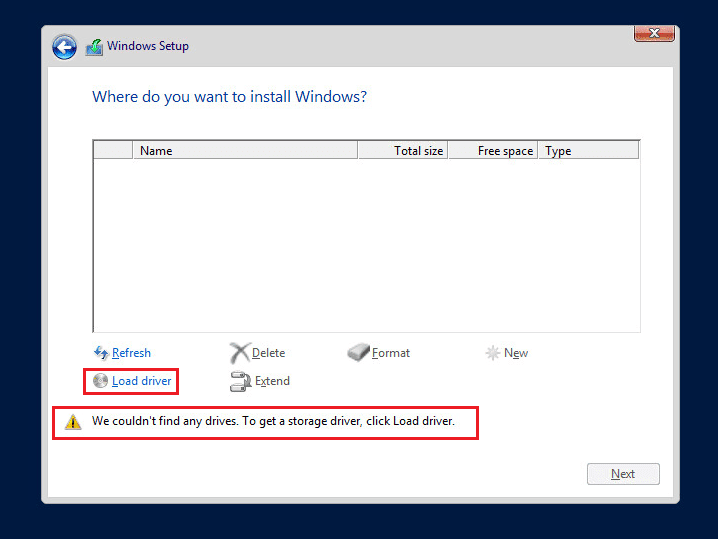Sort by the Name column header
The image size is (718, 539).
pyautogui.click(x=245, y=151)
